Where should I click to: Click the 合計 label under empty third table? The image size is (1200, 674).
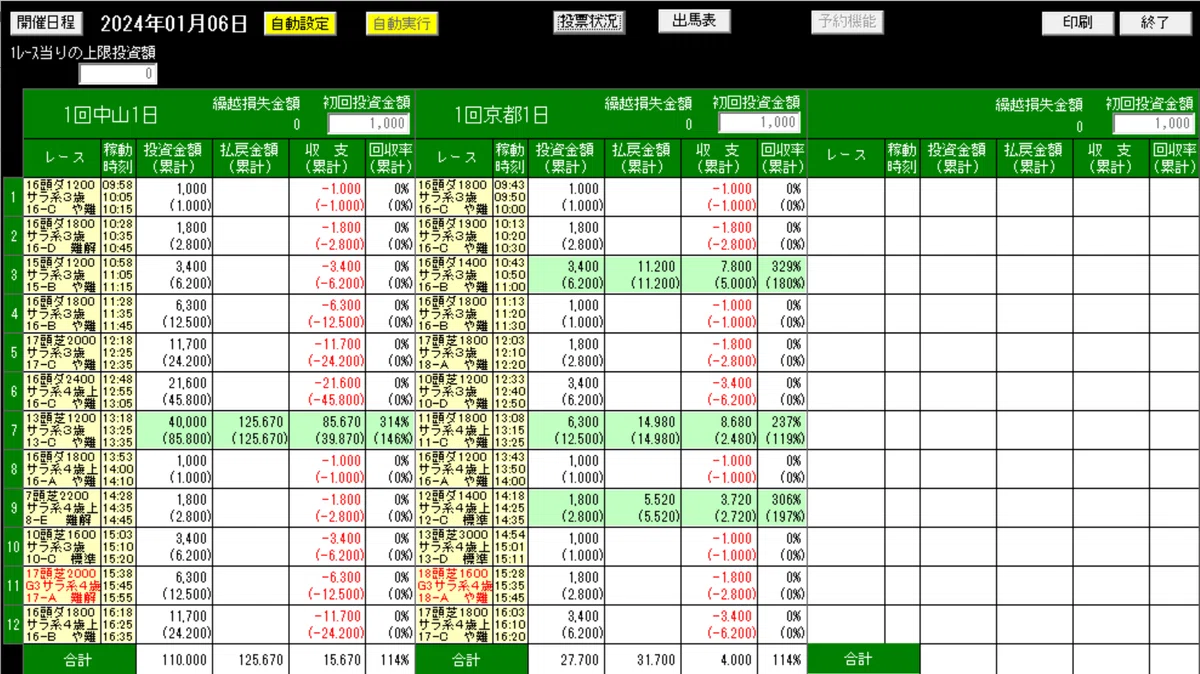(858, 660)
